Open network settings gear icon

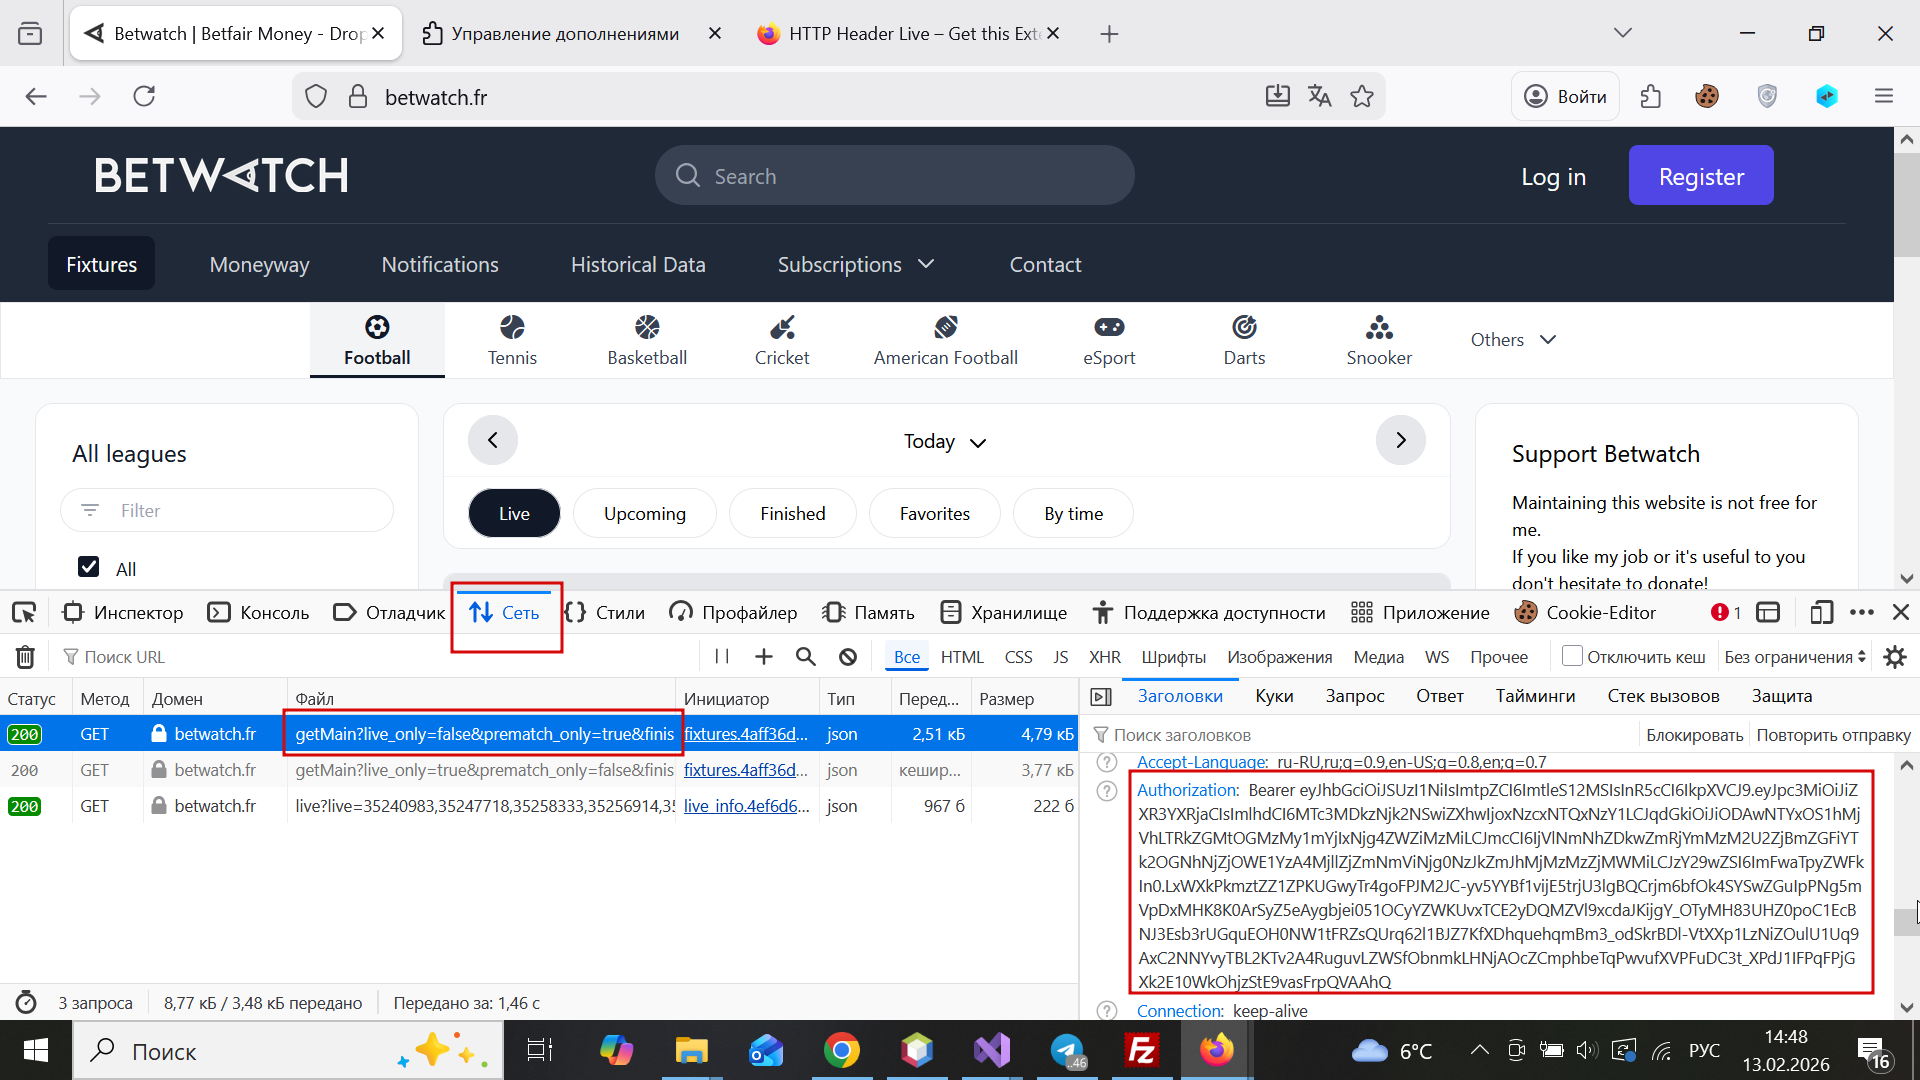[x=1895, y=657]
